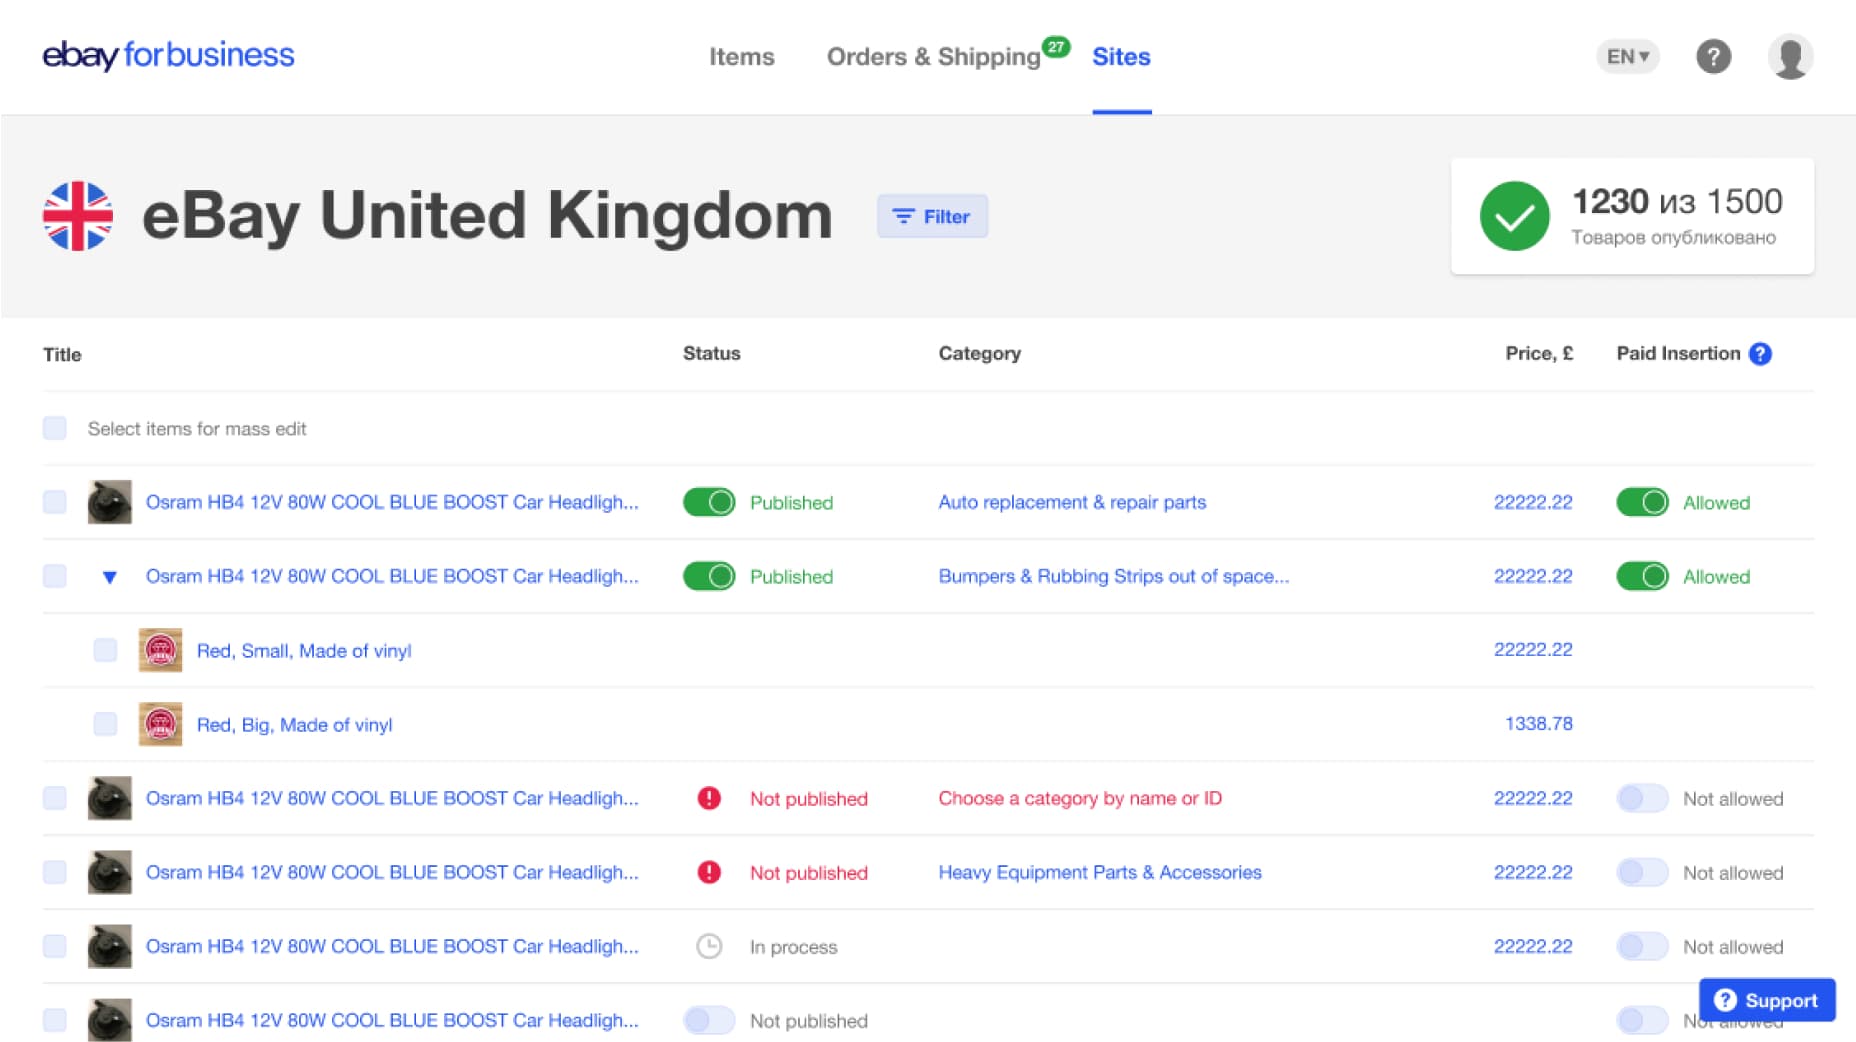1856x1042 pixels.
Task: Click the eBay for business logo
Action: point(168,55)
